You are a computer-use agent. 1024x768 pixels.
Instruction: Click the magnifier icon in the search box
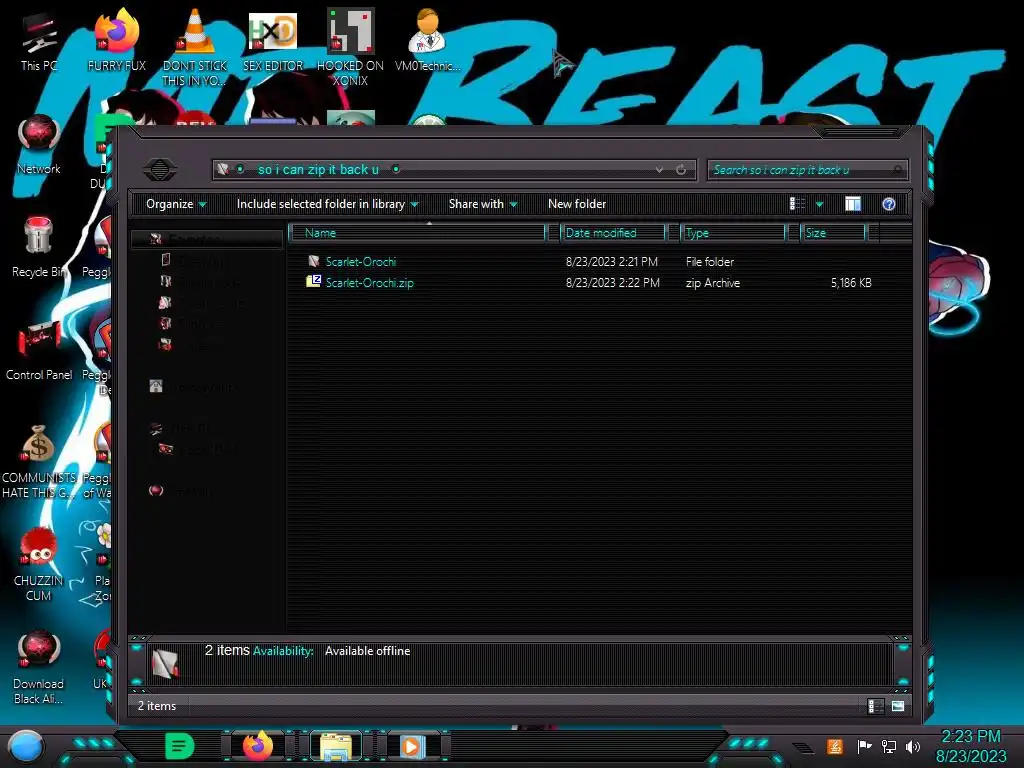[x=898, y=170]
